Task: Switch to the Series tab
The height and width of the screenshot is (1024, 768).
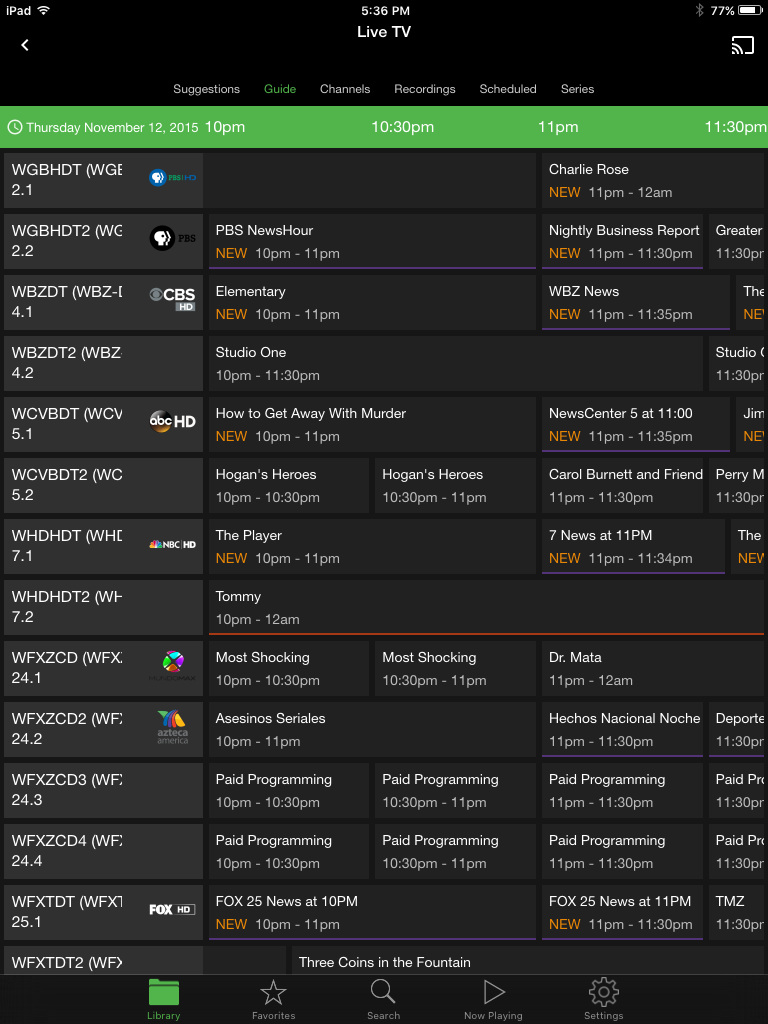Action: 577,89
